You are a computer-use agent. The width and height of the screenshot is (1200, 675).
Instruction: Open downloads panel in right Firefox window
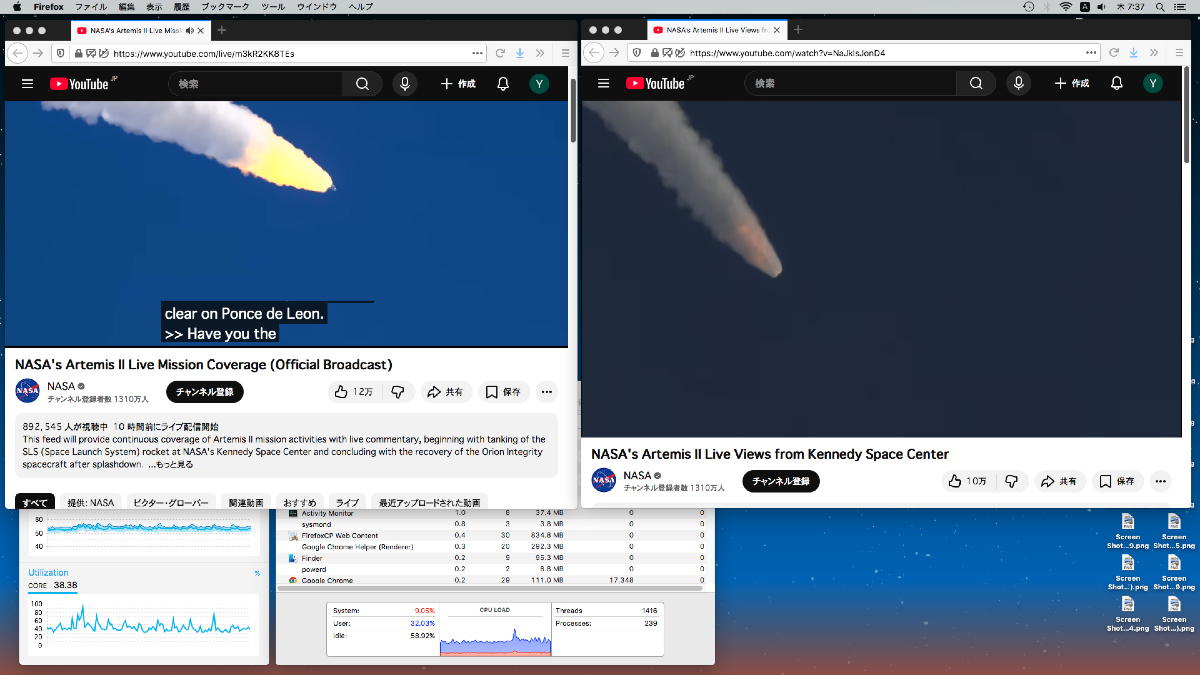(x=1134, y=53)
